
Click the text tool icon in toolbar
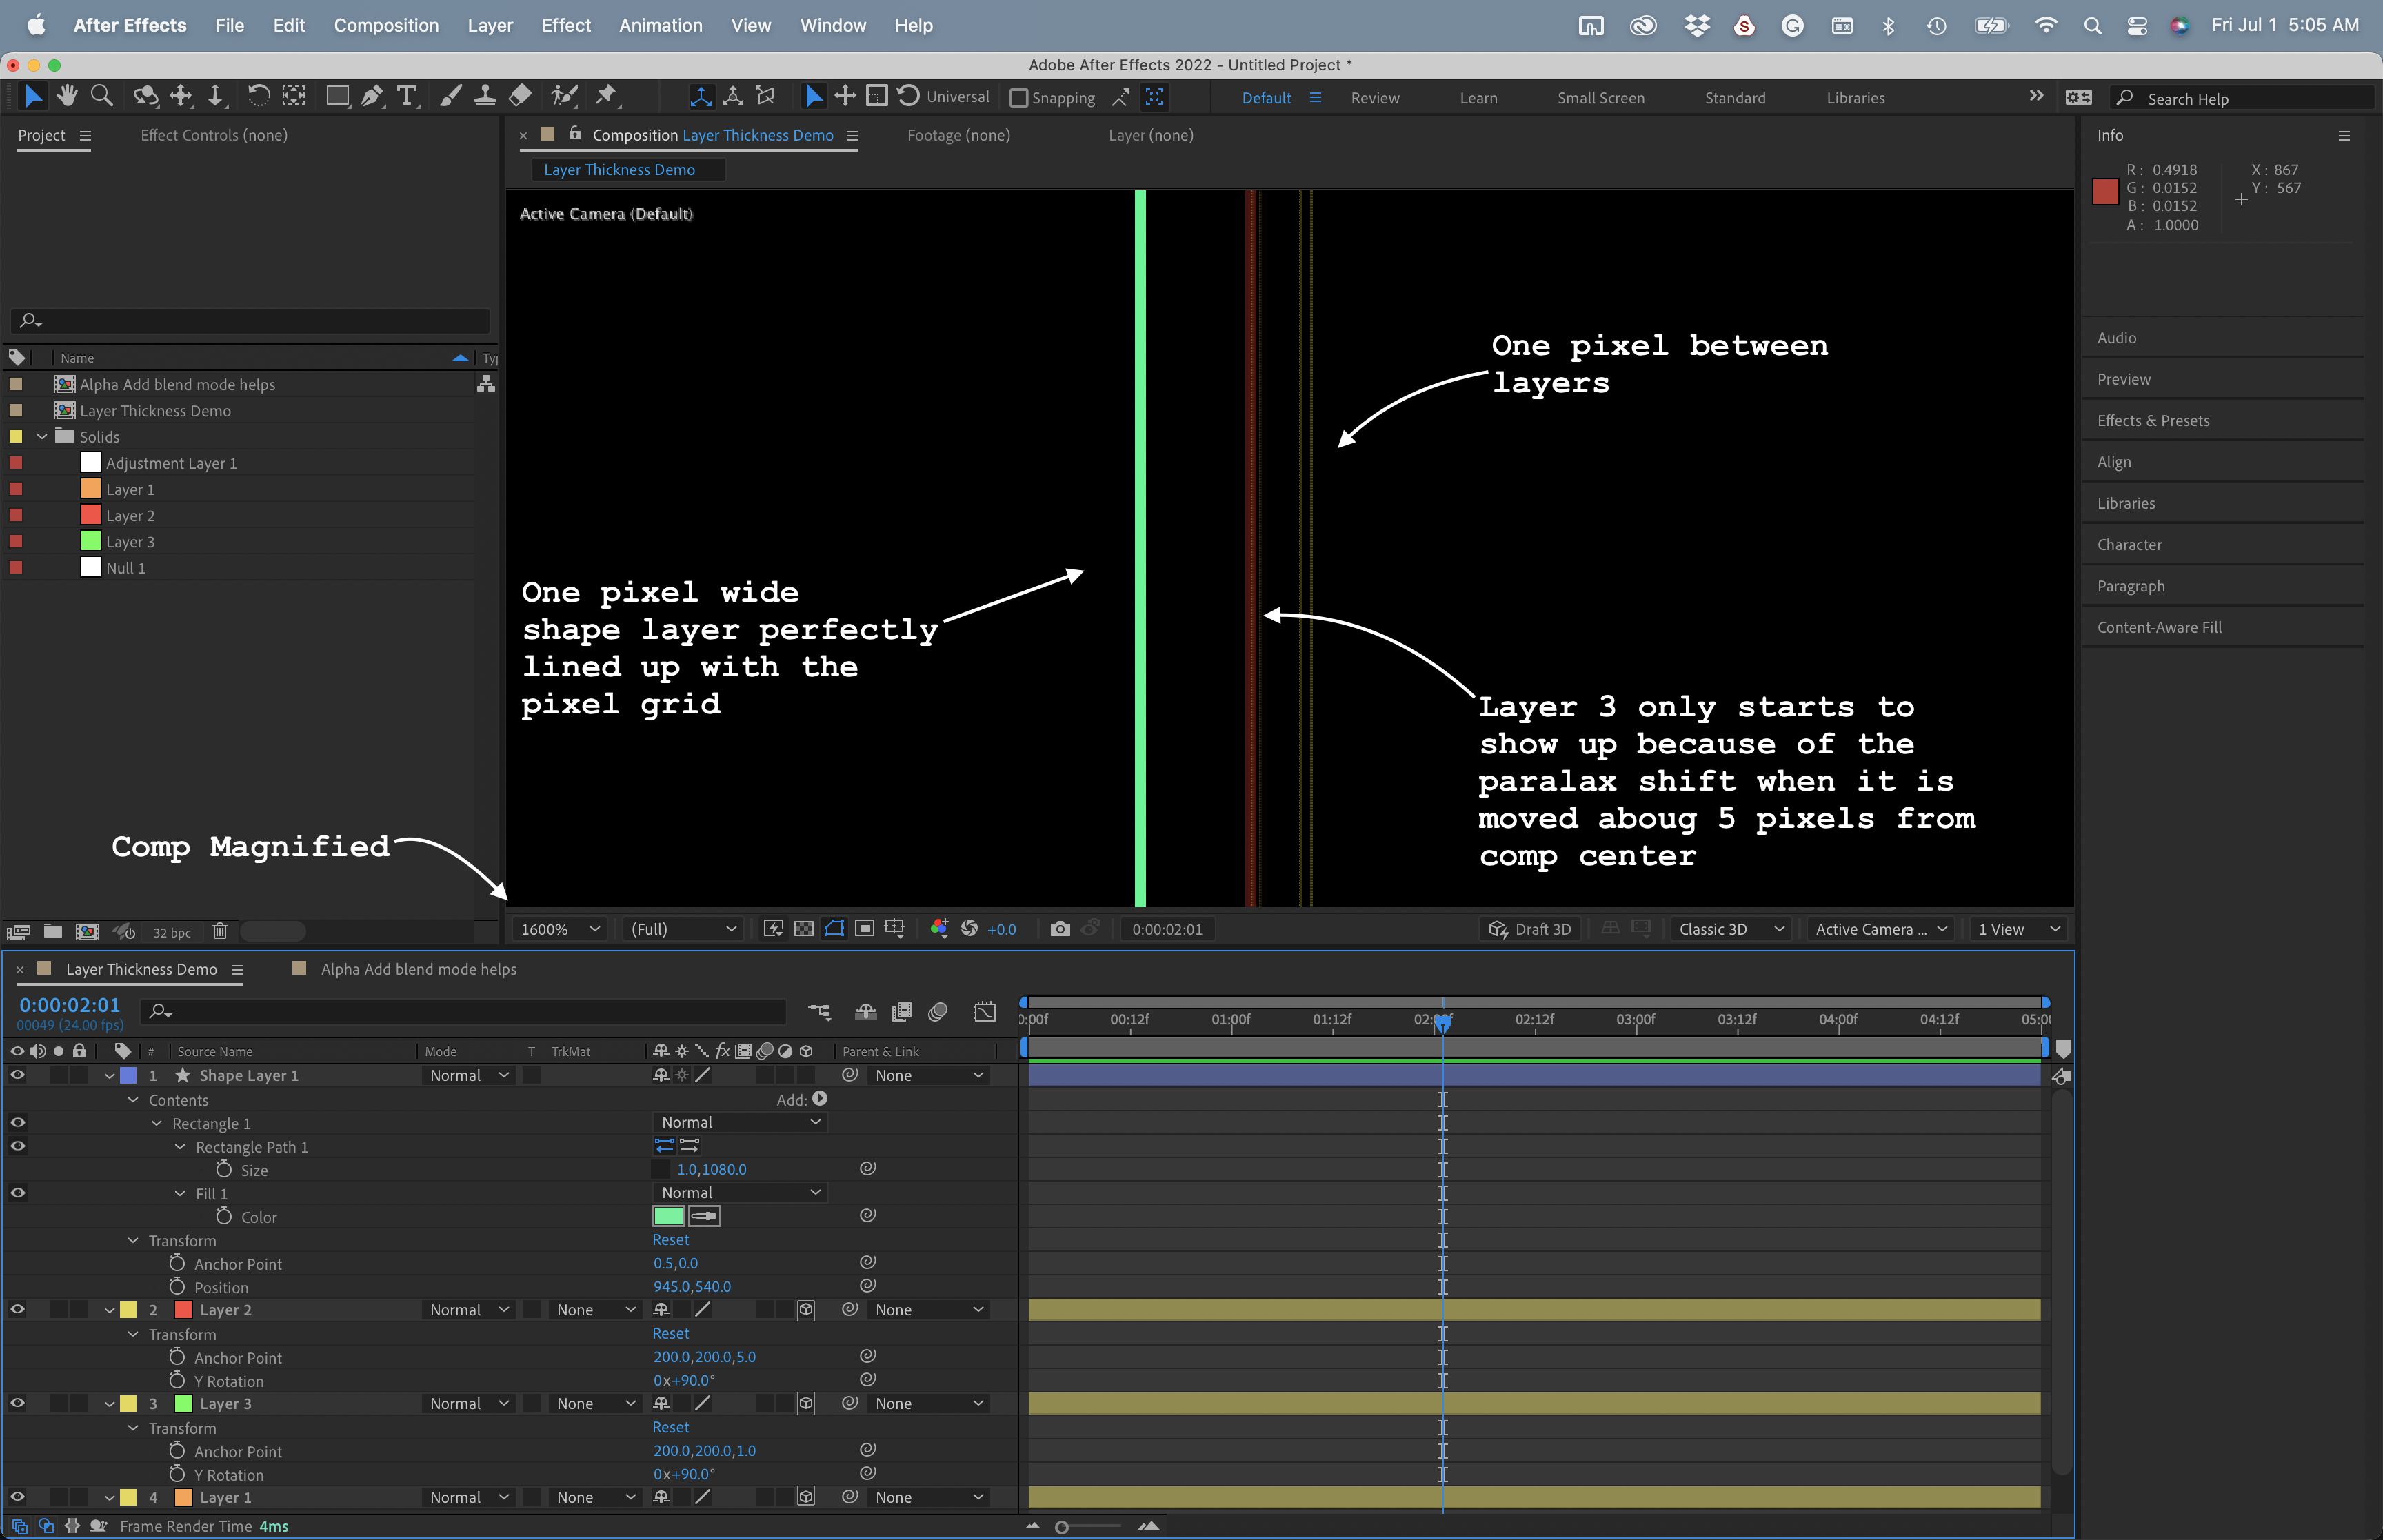pyautogui.click(x=406, y=99)
